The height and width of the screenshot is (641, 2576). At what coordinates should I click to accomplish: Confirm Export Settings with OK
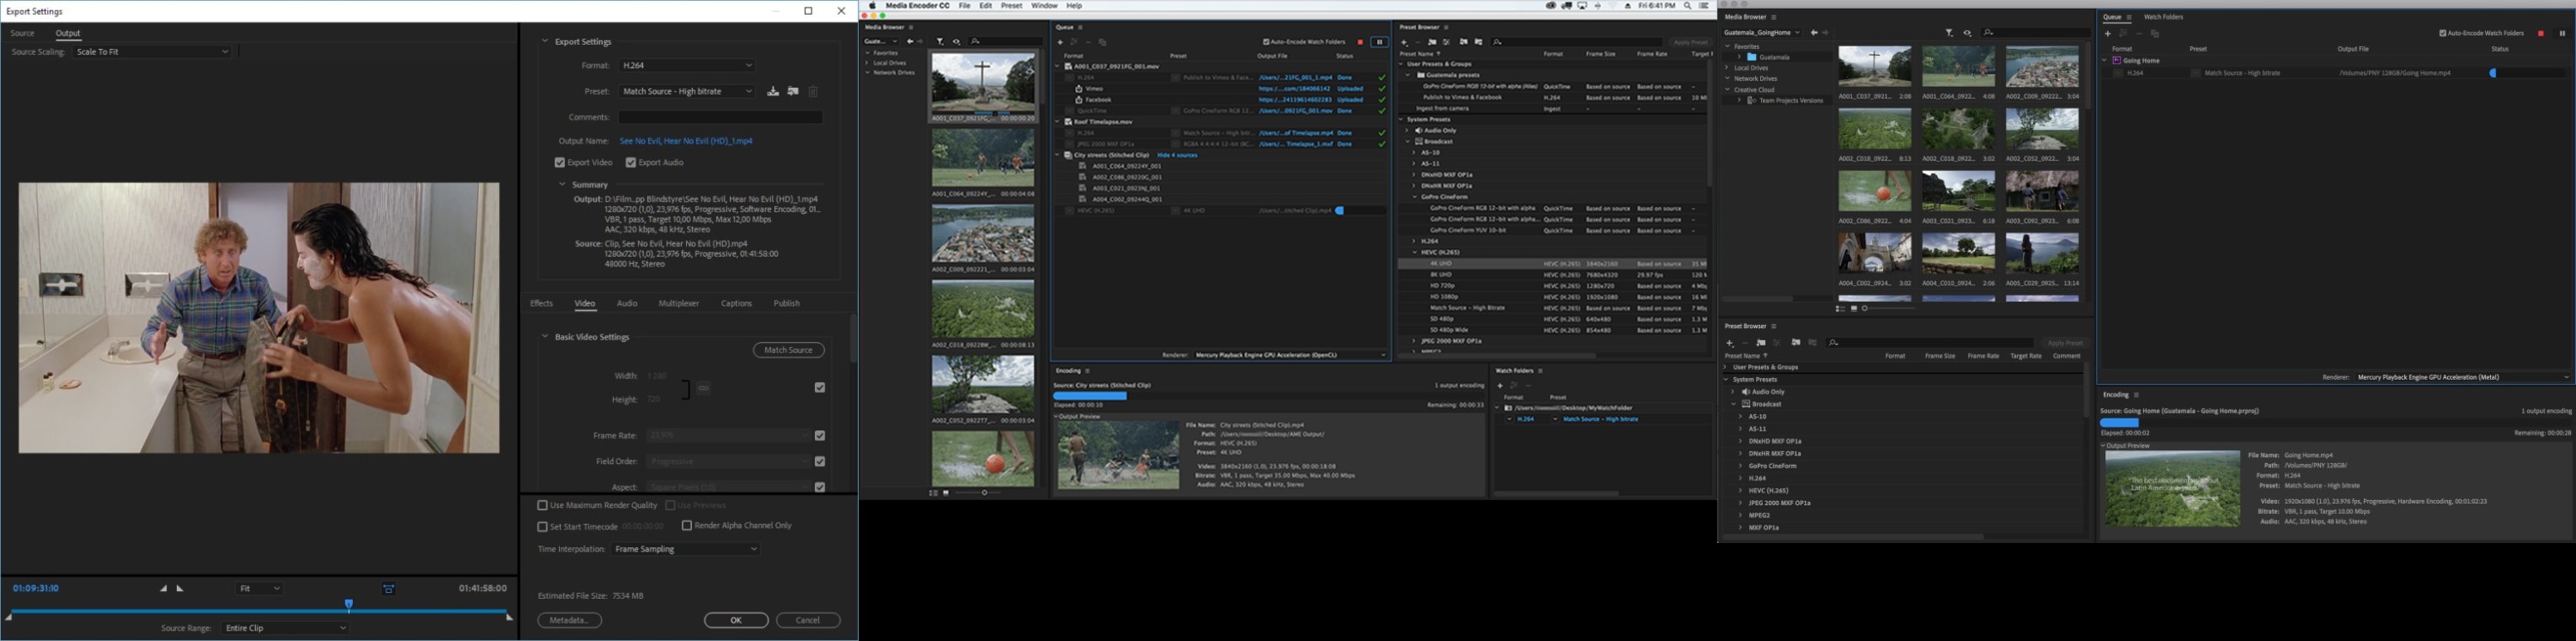click(736, 620)
